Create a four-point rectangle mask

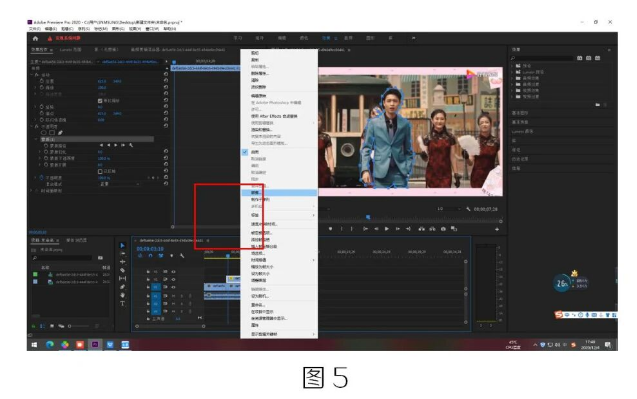[x=52, y=132]
